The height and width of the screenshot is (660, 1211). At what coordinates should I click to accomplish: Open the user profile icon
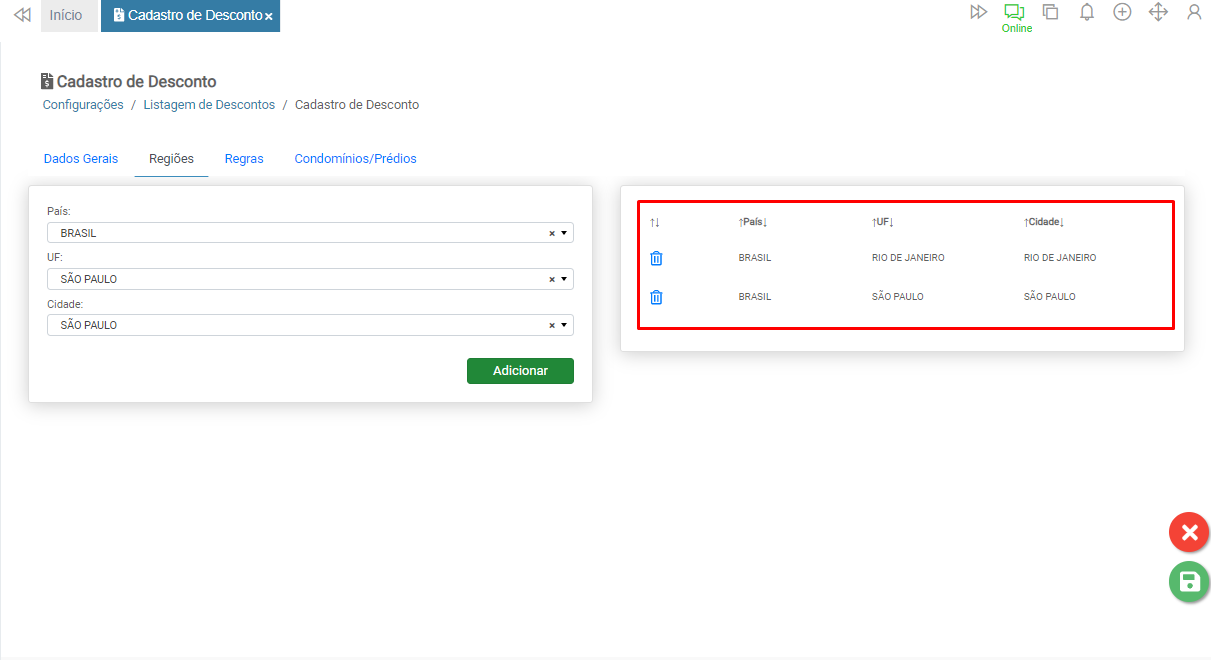coord(1194,13)
